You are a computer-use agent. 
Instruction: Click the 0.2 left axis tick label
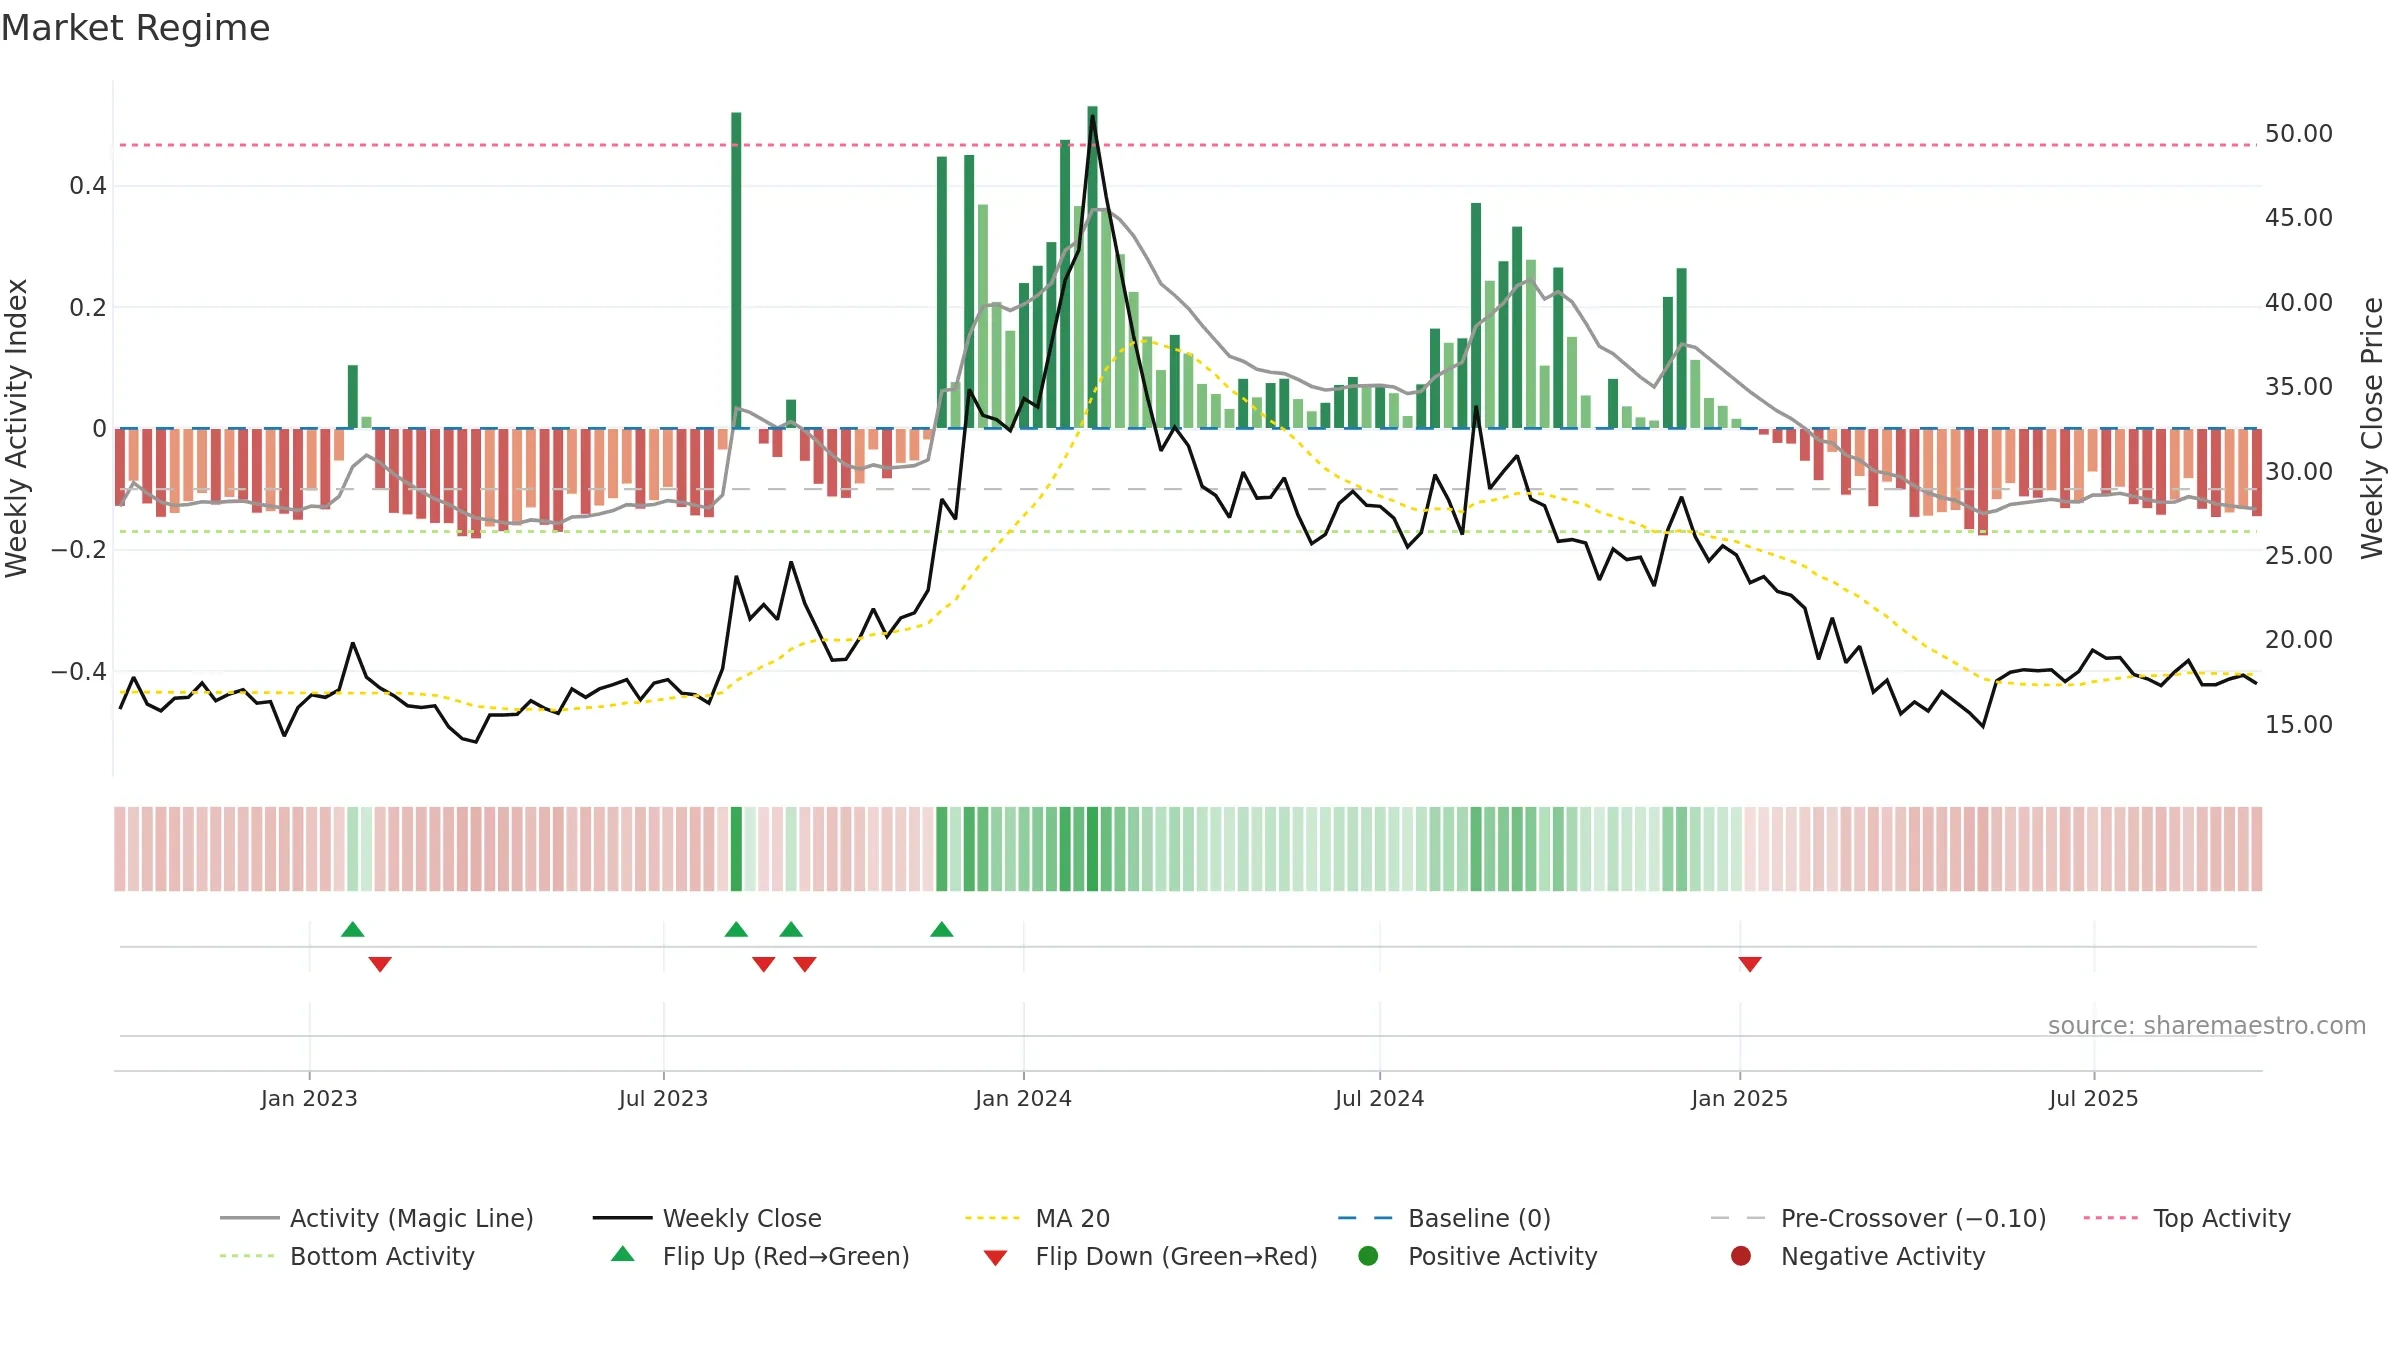point(88,307)
